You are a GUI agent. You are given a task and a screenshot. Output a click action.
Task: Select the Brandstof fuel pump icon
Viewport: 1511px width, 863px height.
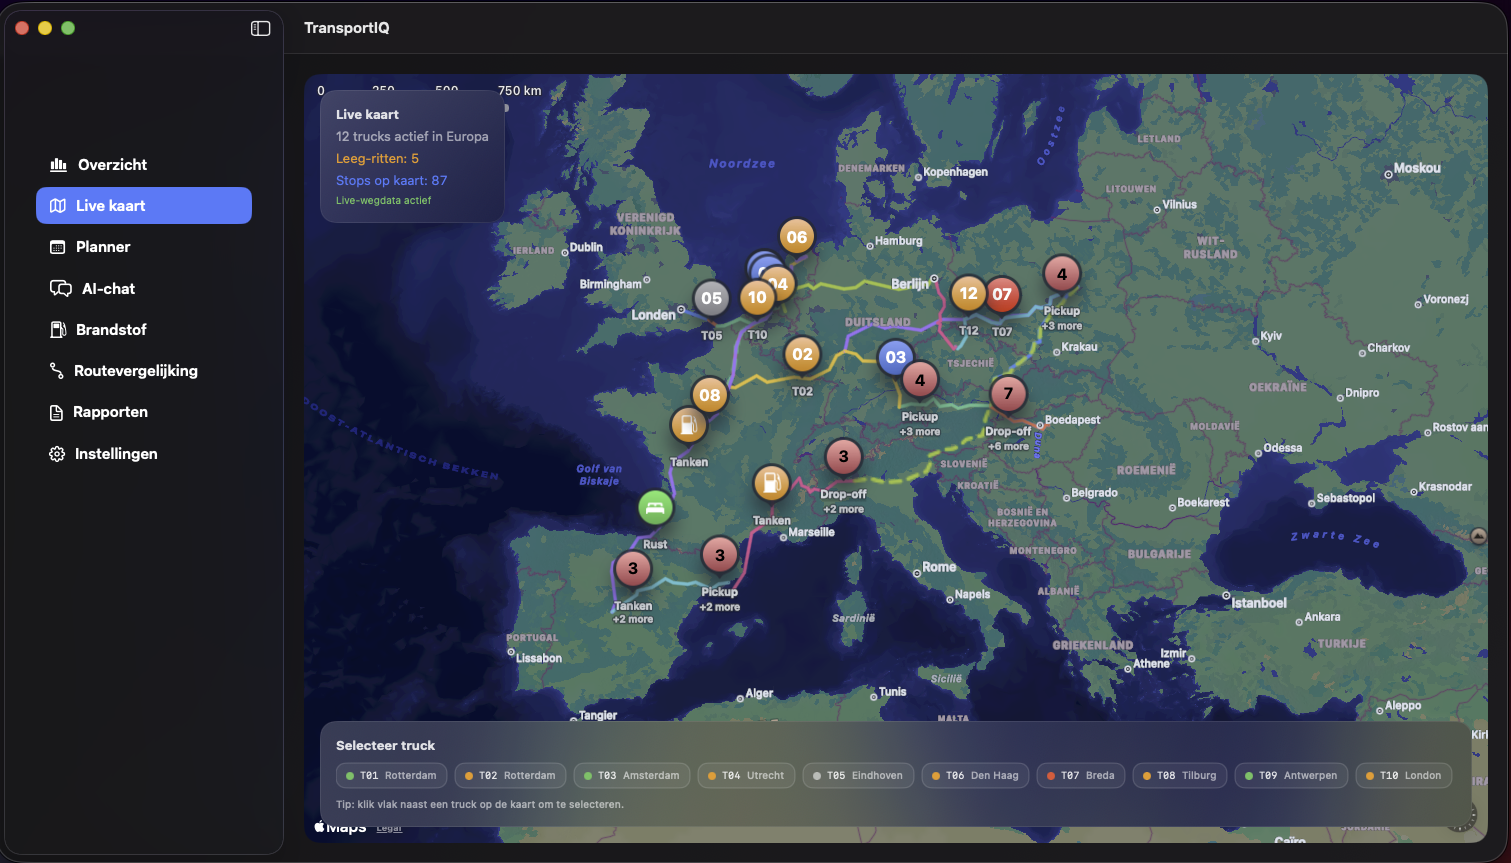[x=56, y=329]
